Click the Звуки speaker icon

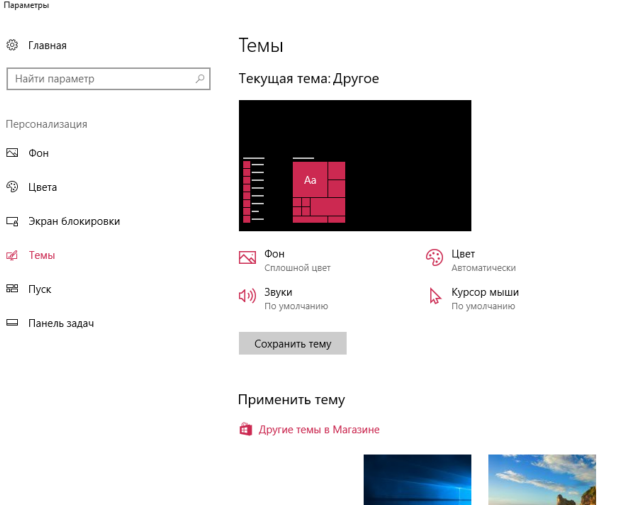247,295
